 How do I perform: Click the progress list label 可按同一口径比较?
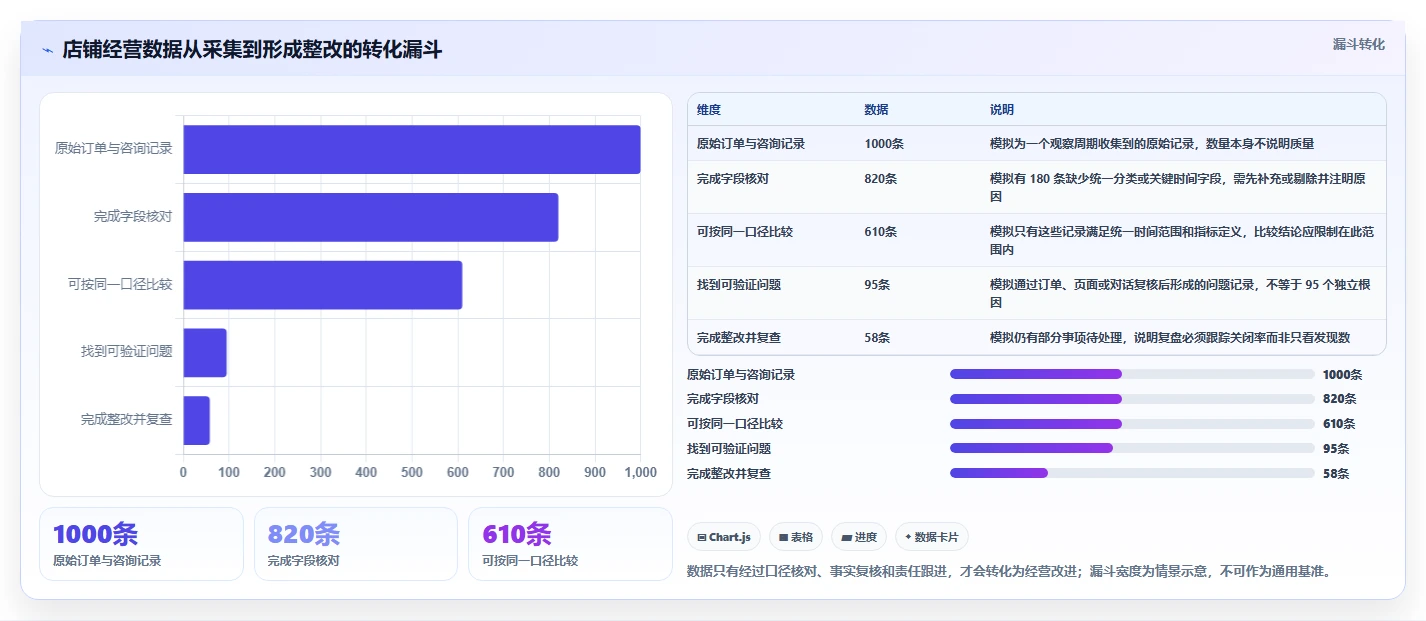pyautogui.click(x=735, y=424)
